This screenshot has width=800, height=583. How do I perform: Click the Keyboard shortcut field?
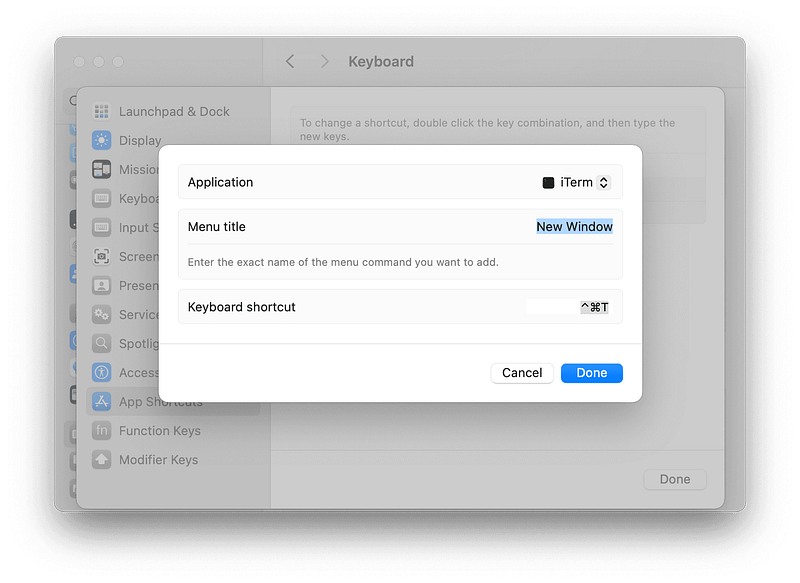pos(568,307)
